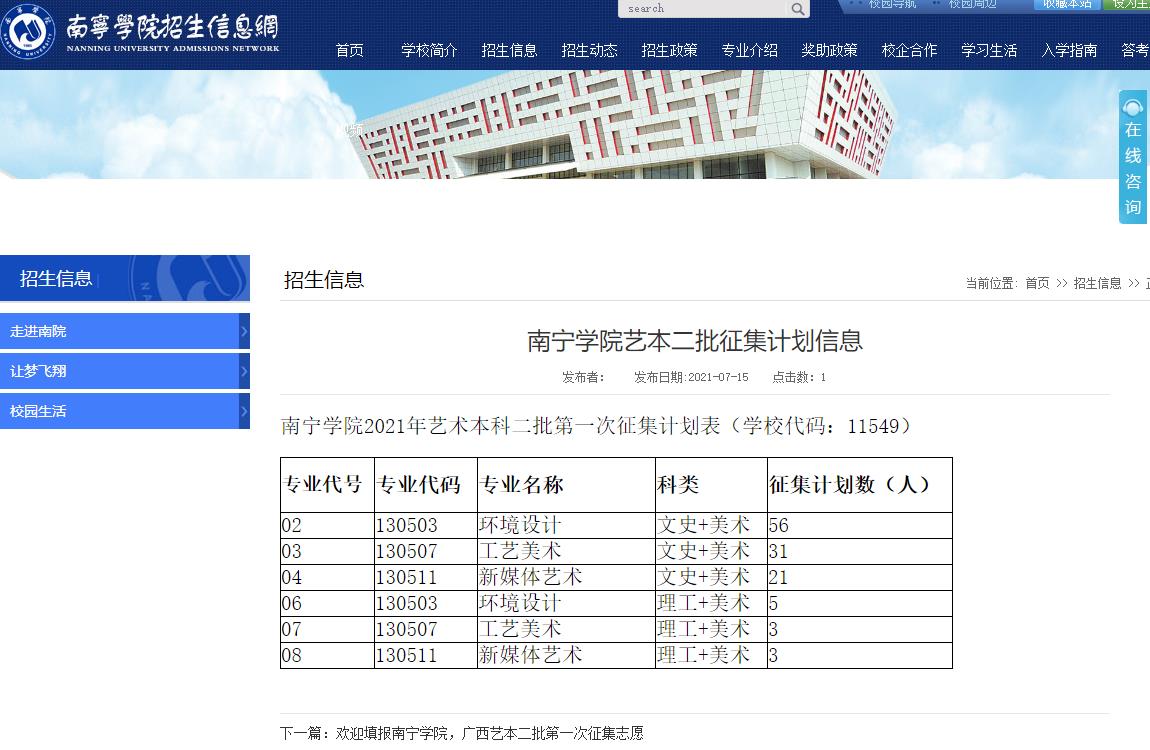The width and height of the screenshot is (1150, 750).
Task: Click the search magnifier icon
Action: (797, 9)
